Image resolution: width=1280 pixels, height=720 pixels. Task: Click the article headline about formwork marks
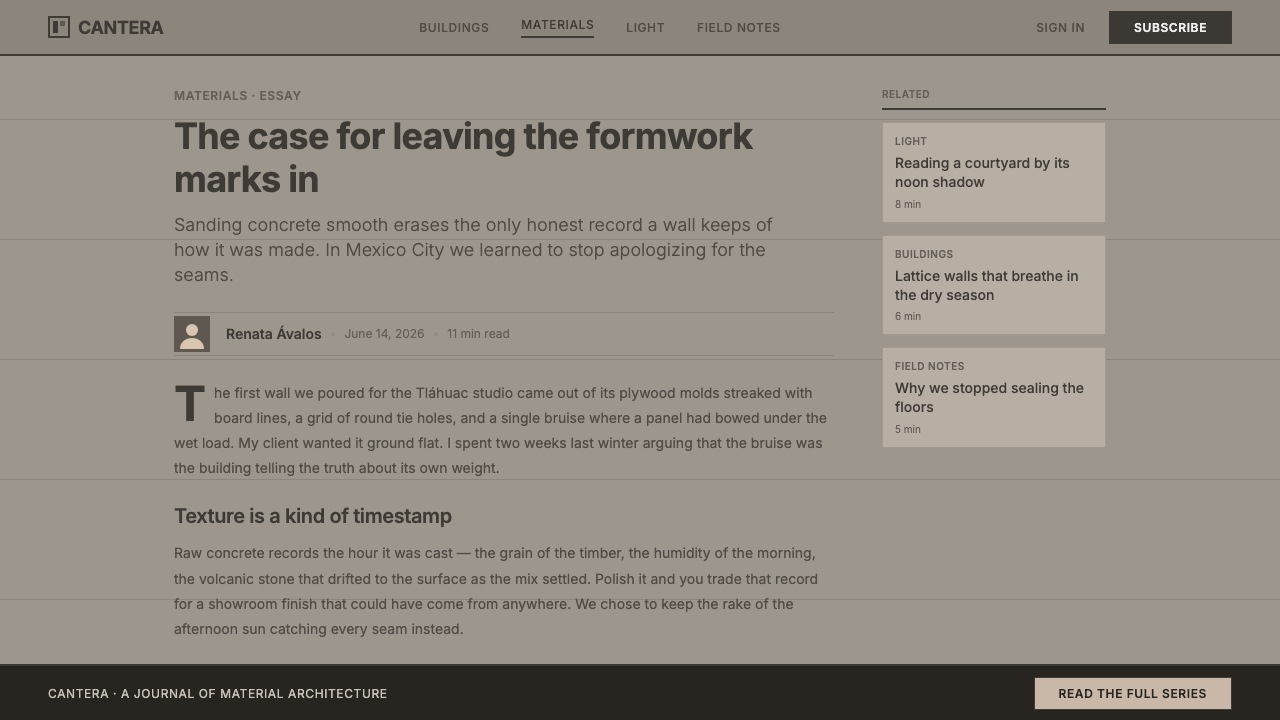(x=463, y=158)
